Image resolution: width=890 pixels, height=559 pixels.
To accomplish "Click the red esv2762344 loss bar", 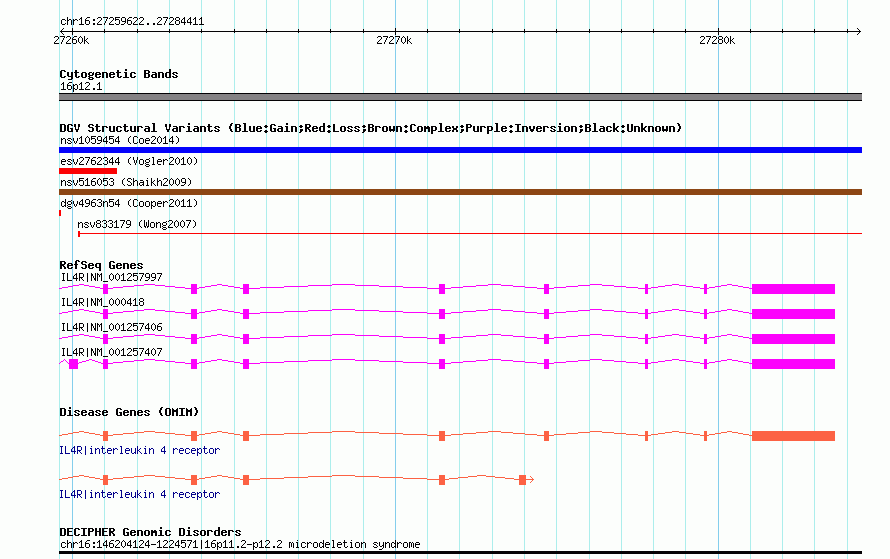I will pos(88,171).
